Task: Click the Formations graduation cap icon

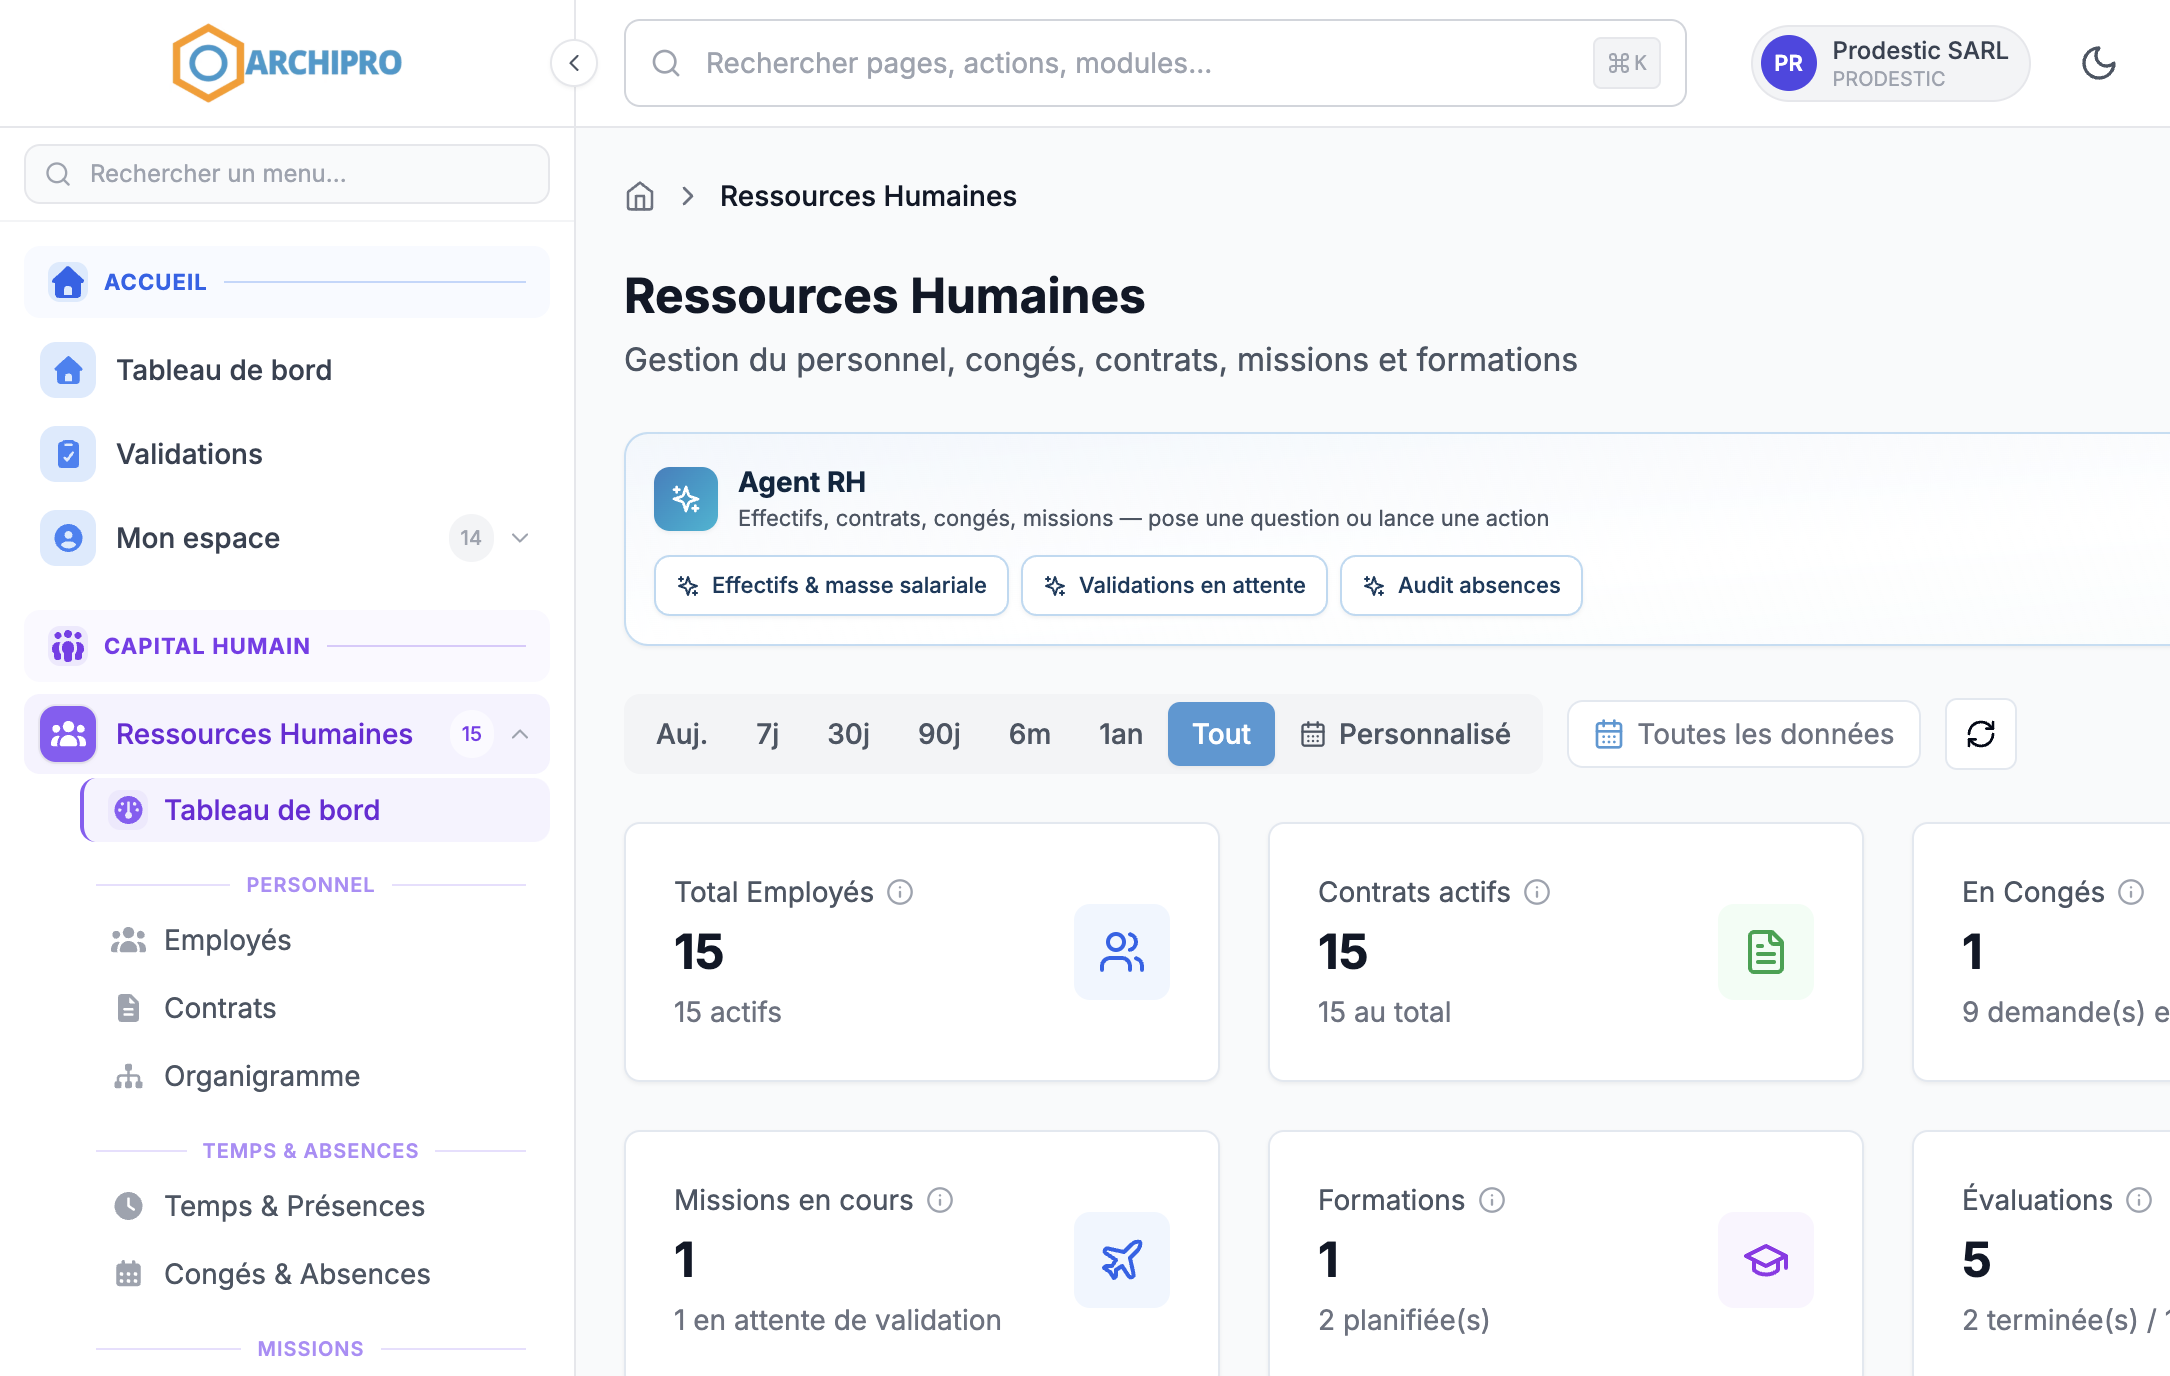Action: pos(1766,1260)
